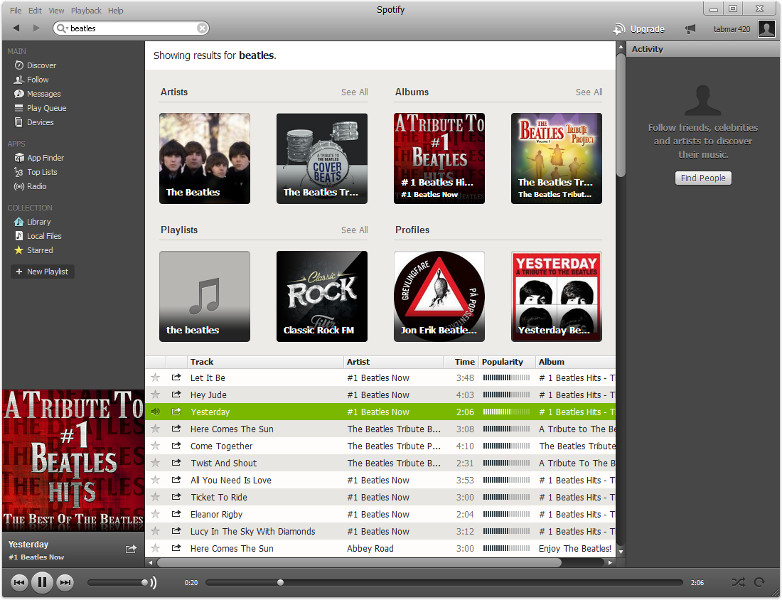
Task: Open Starred tracks in the collection
Action: tap(34, 250)
